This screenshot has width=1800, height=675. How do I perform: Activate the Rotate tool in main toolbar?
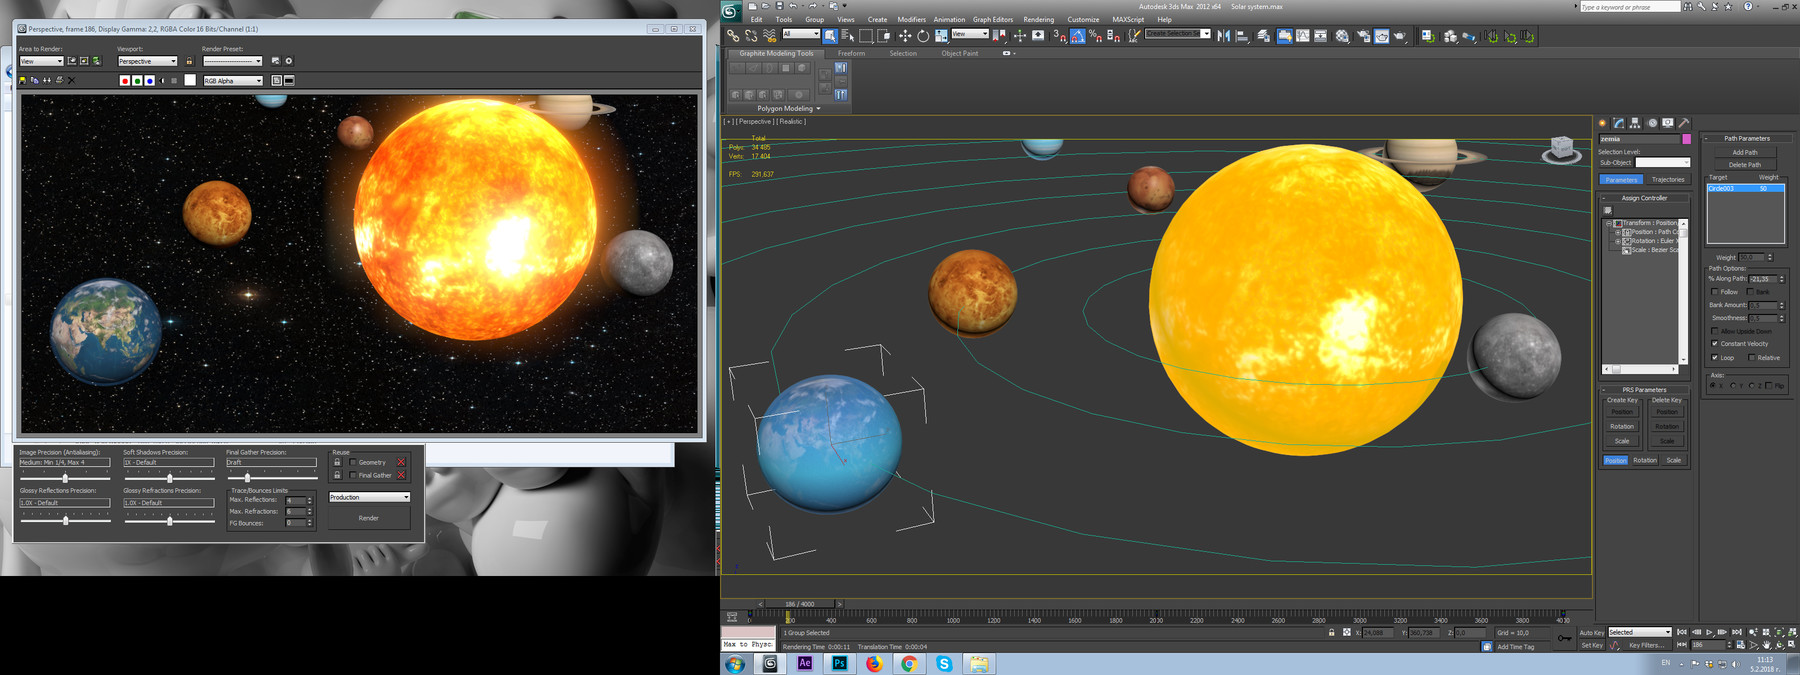click(x=923, y=36)
